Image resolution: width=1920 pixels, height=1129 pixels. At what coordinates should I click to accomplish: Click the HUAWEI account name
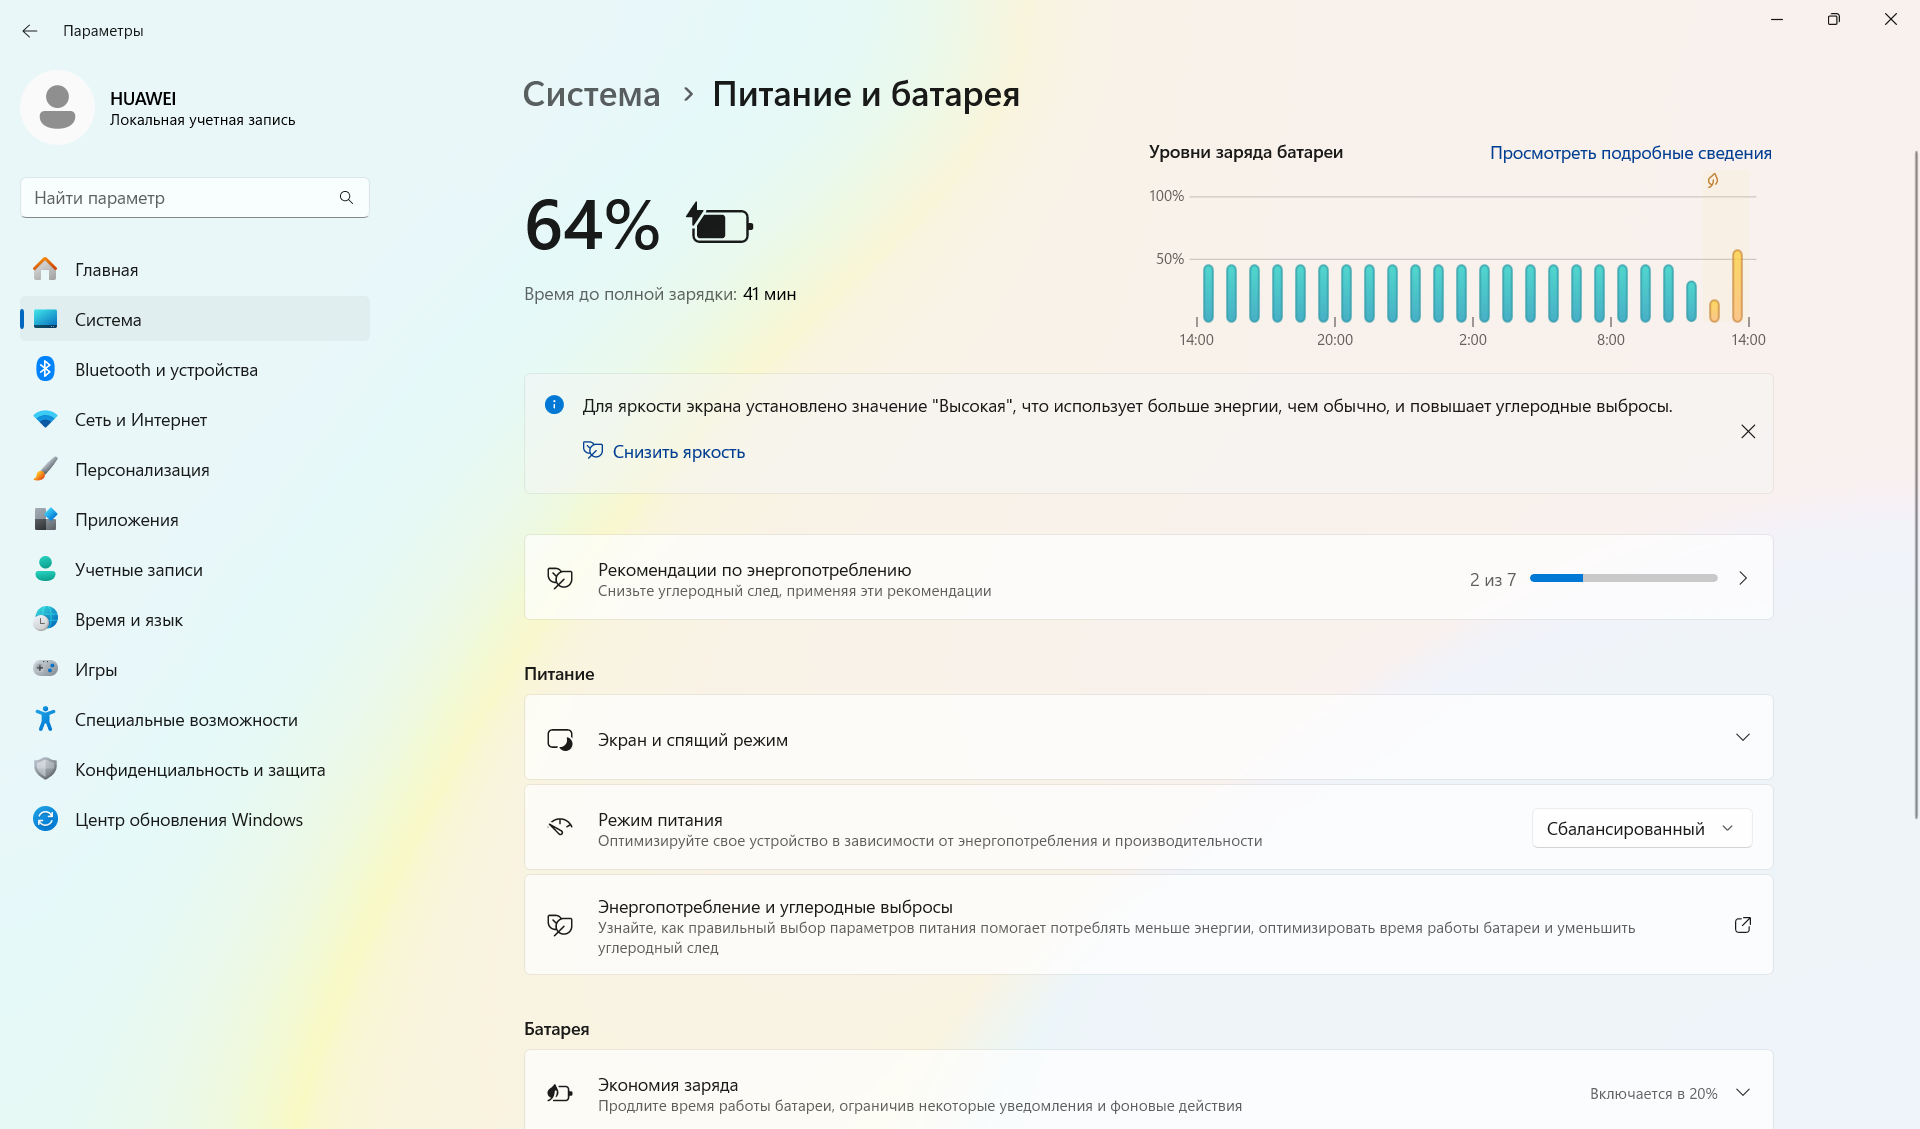coord(143,98)
